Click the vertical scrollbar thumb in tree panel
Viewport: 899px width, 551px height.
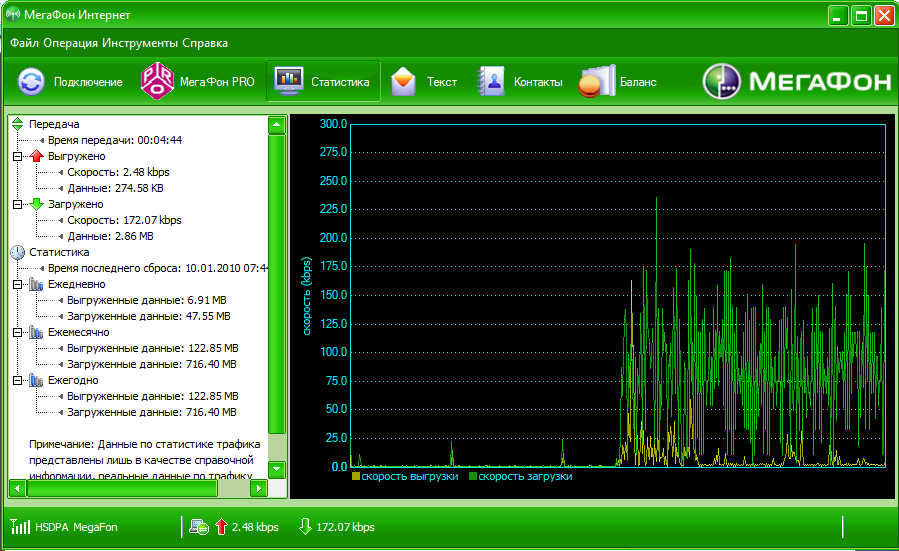point(277,284)
